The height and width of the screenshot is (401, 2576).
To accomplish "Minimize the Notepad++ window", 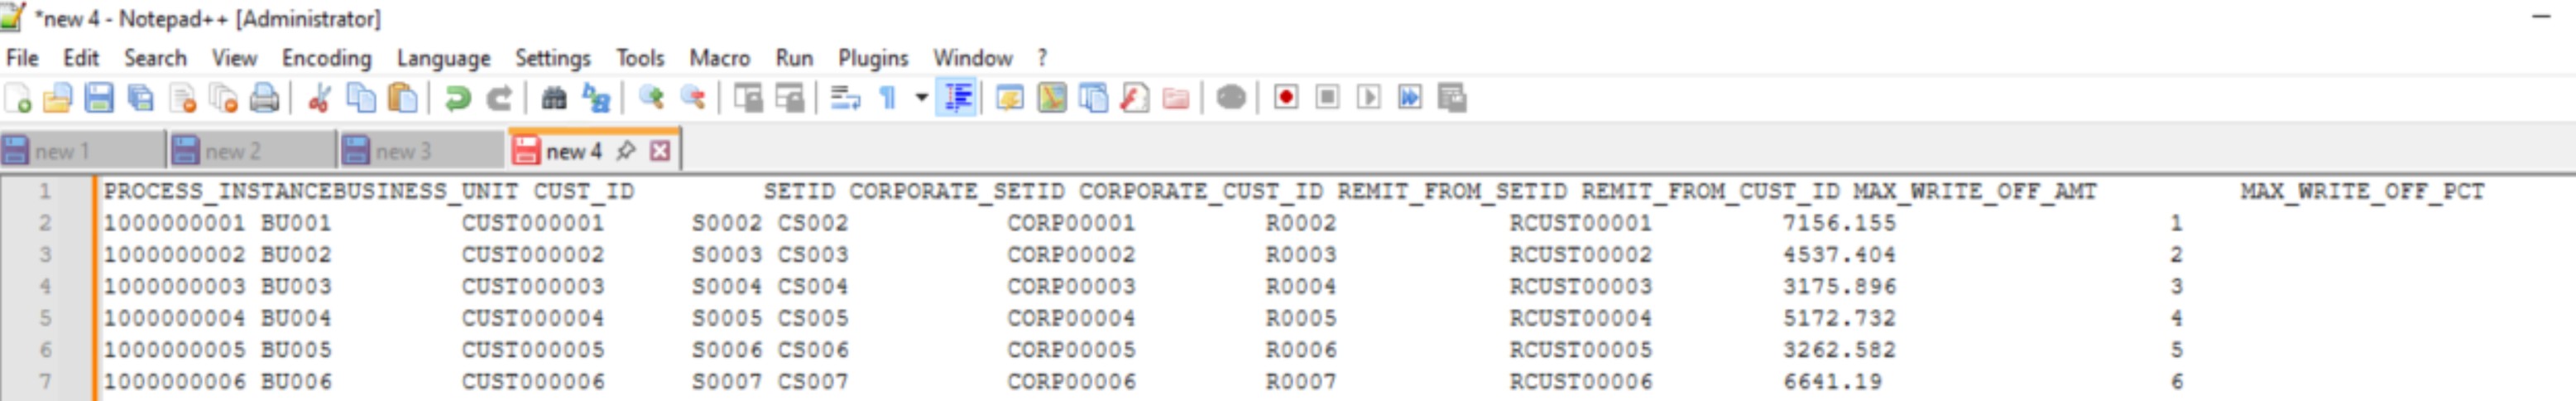I will pyautogui.click(x=2541, y=17).
